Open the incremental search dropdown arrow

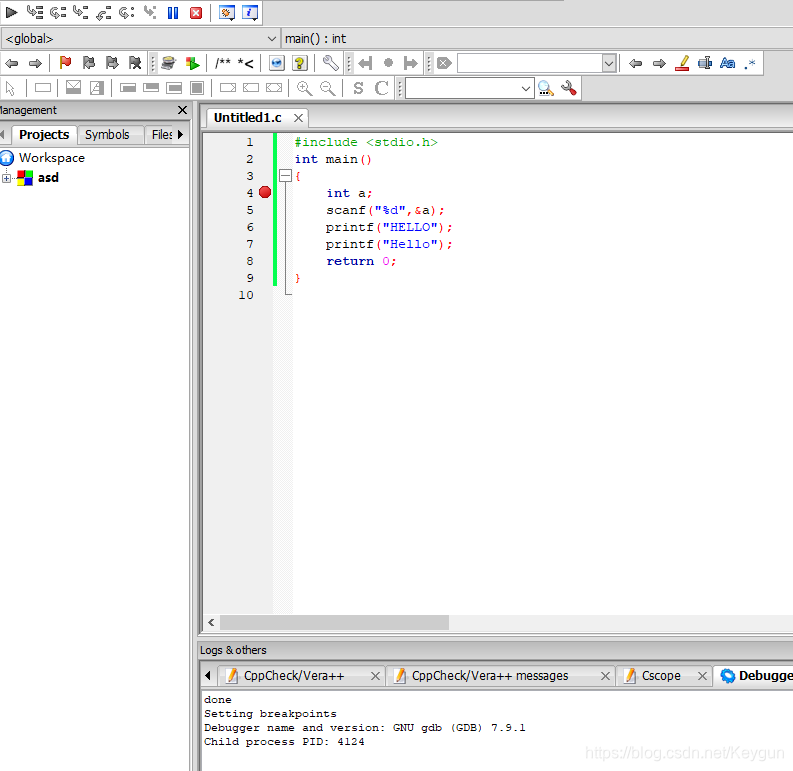(609, 64)
